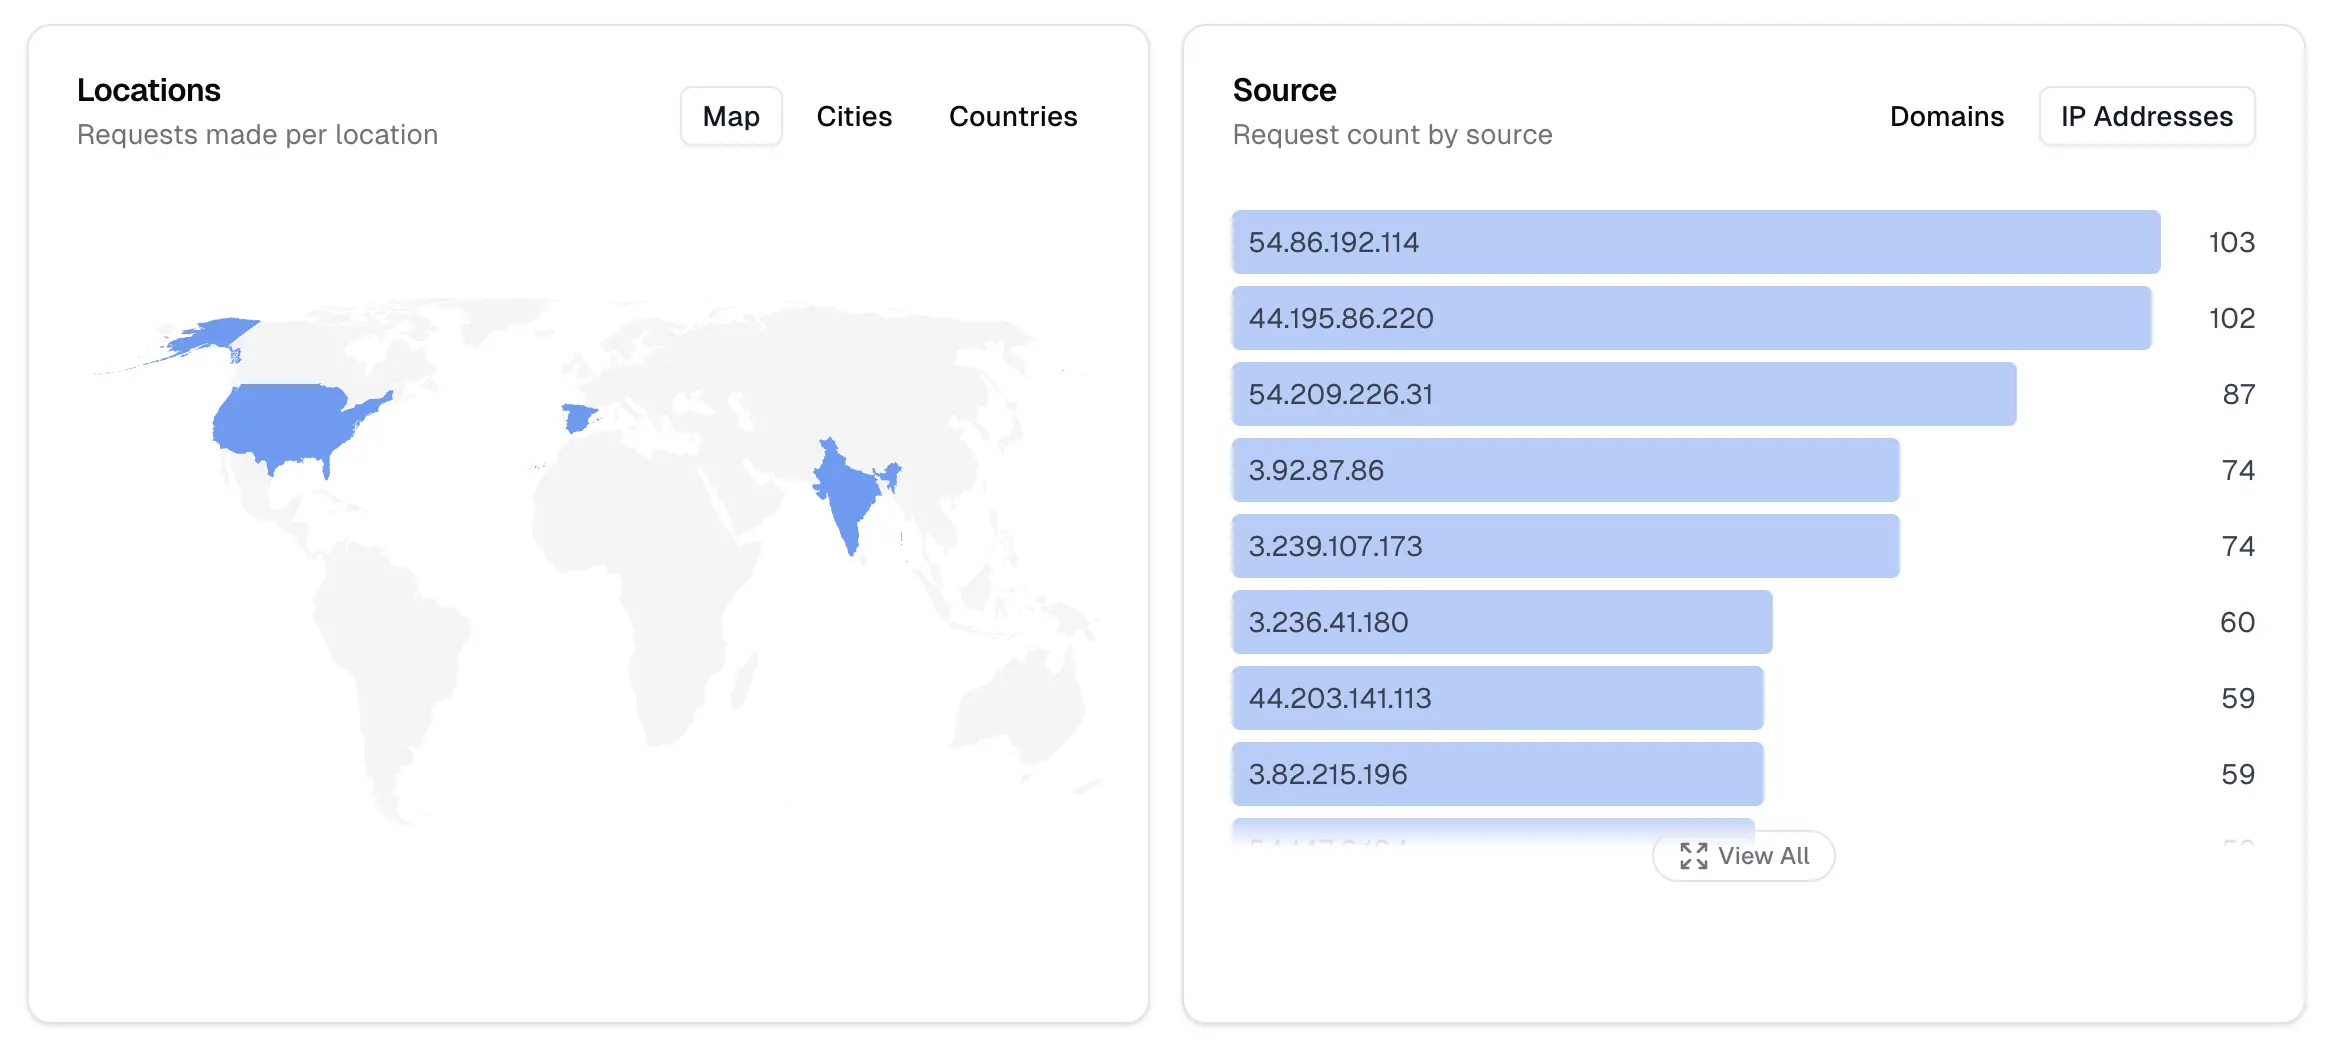Click the request count 103 label

pyautogui.click(x=2228, y=242)
